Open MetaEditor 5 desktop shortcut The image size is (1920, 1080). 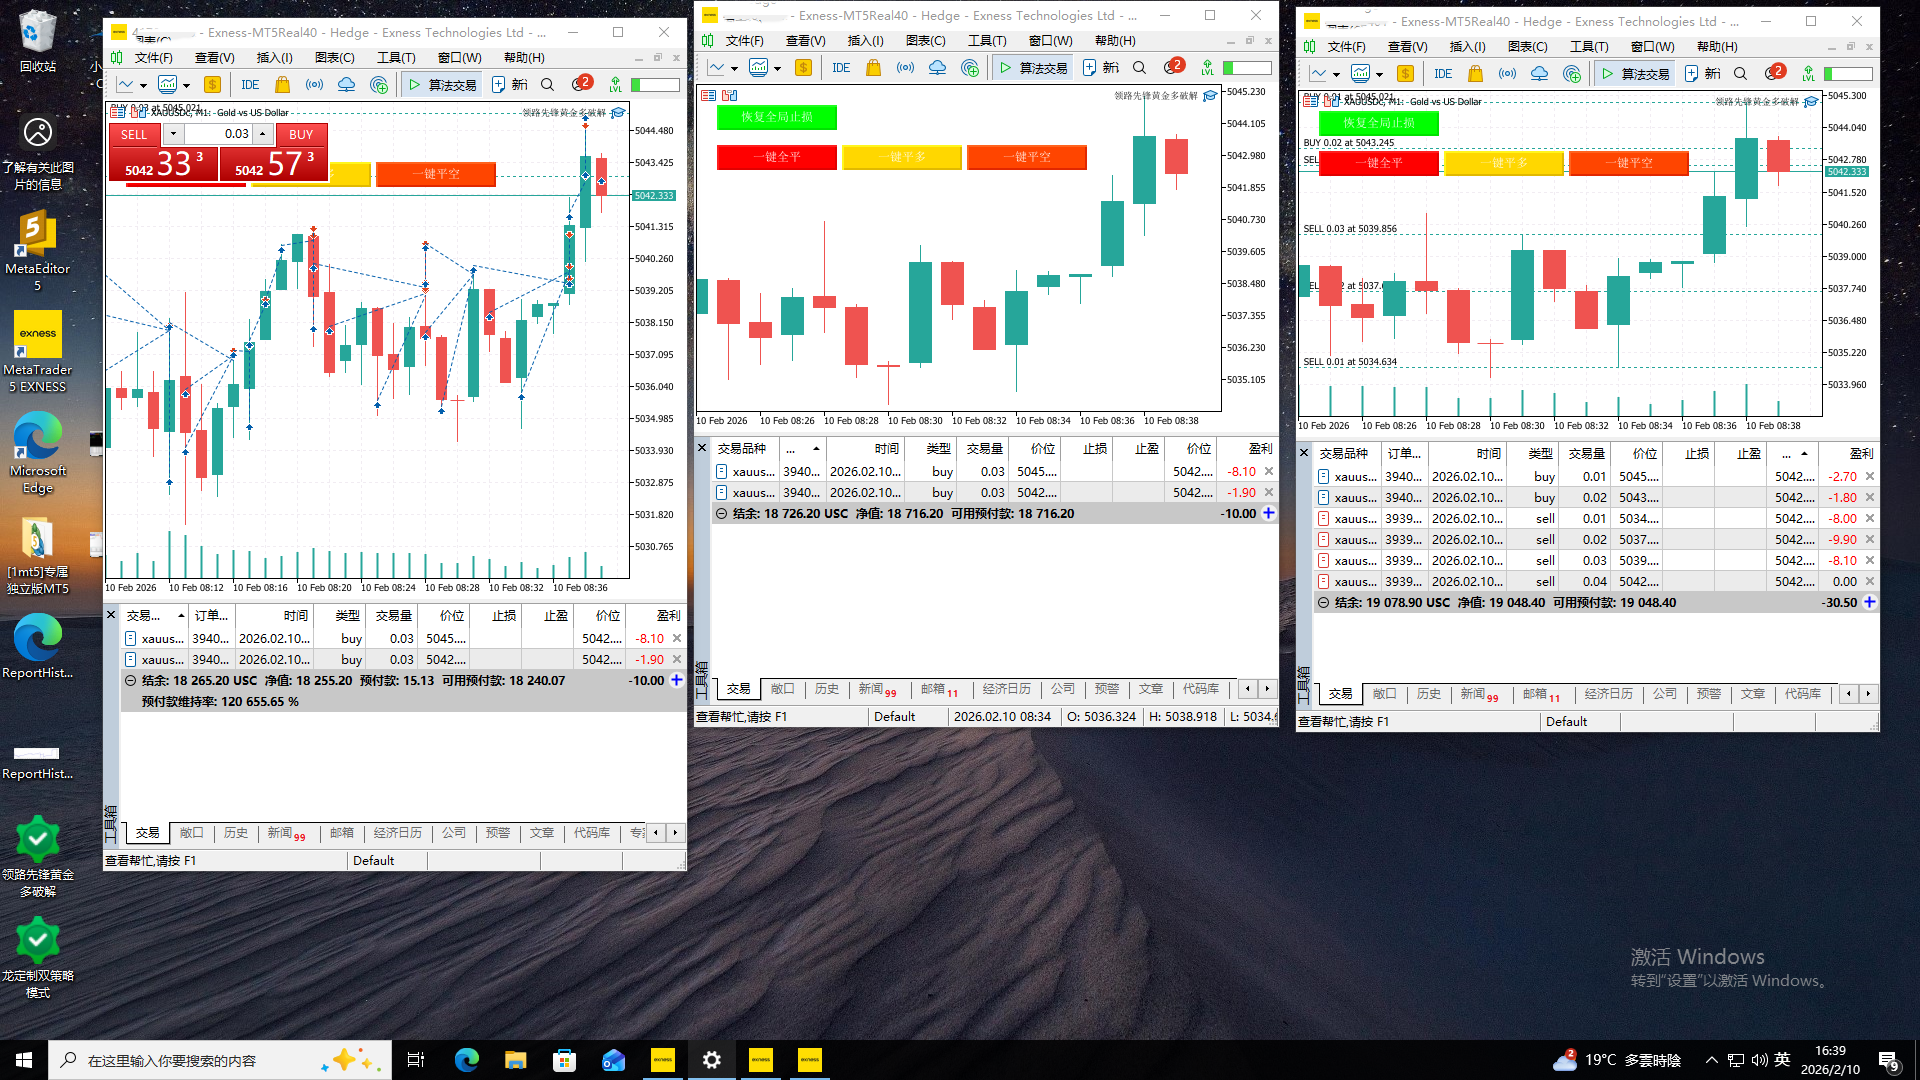coord(37,250)
